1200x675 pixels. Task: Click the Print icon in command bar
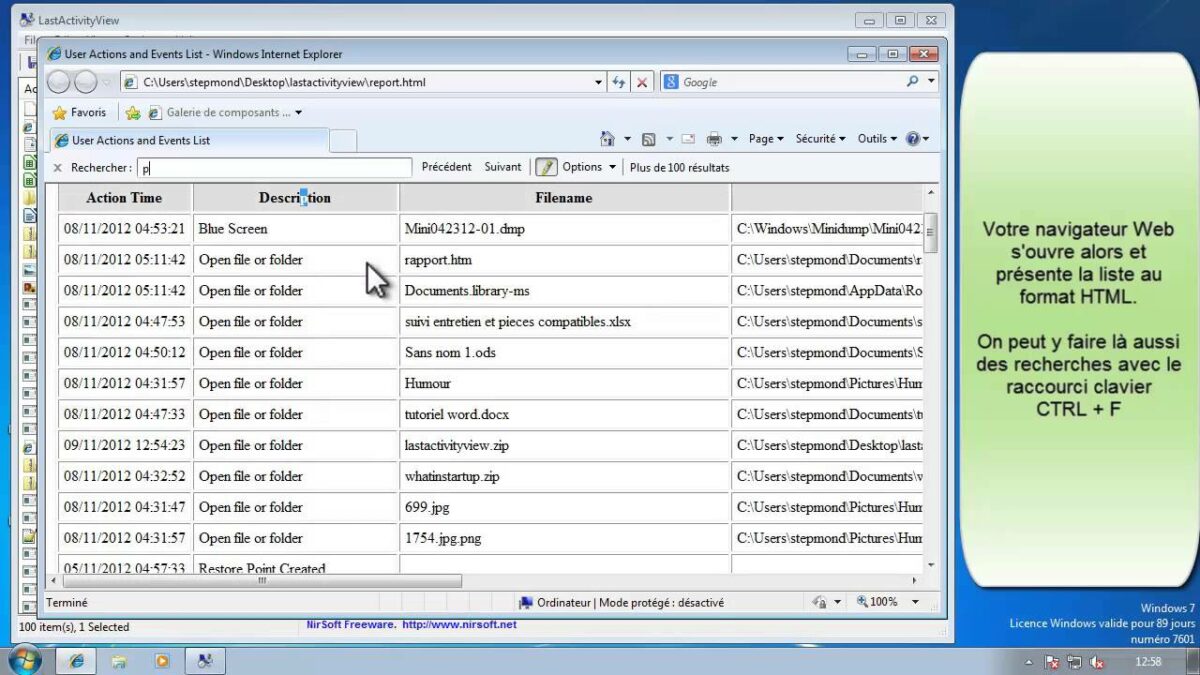pyautogui.click(x=715, y=139)
